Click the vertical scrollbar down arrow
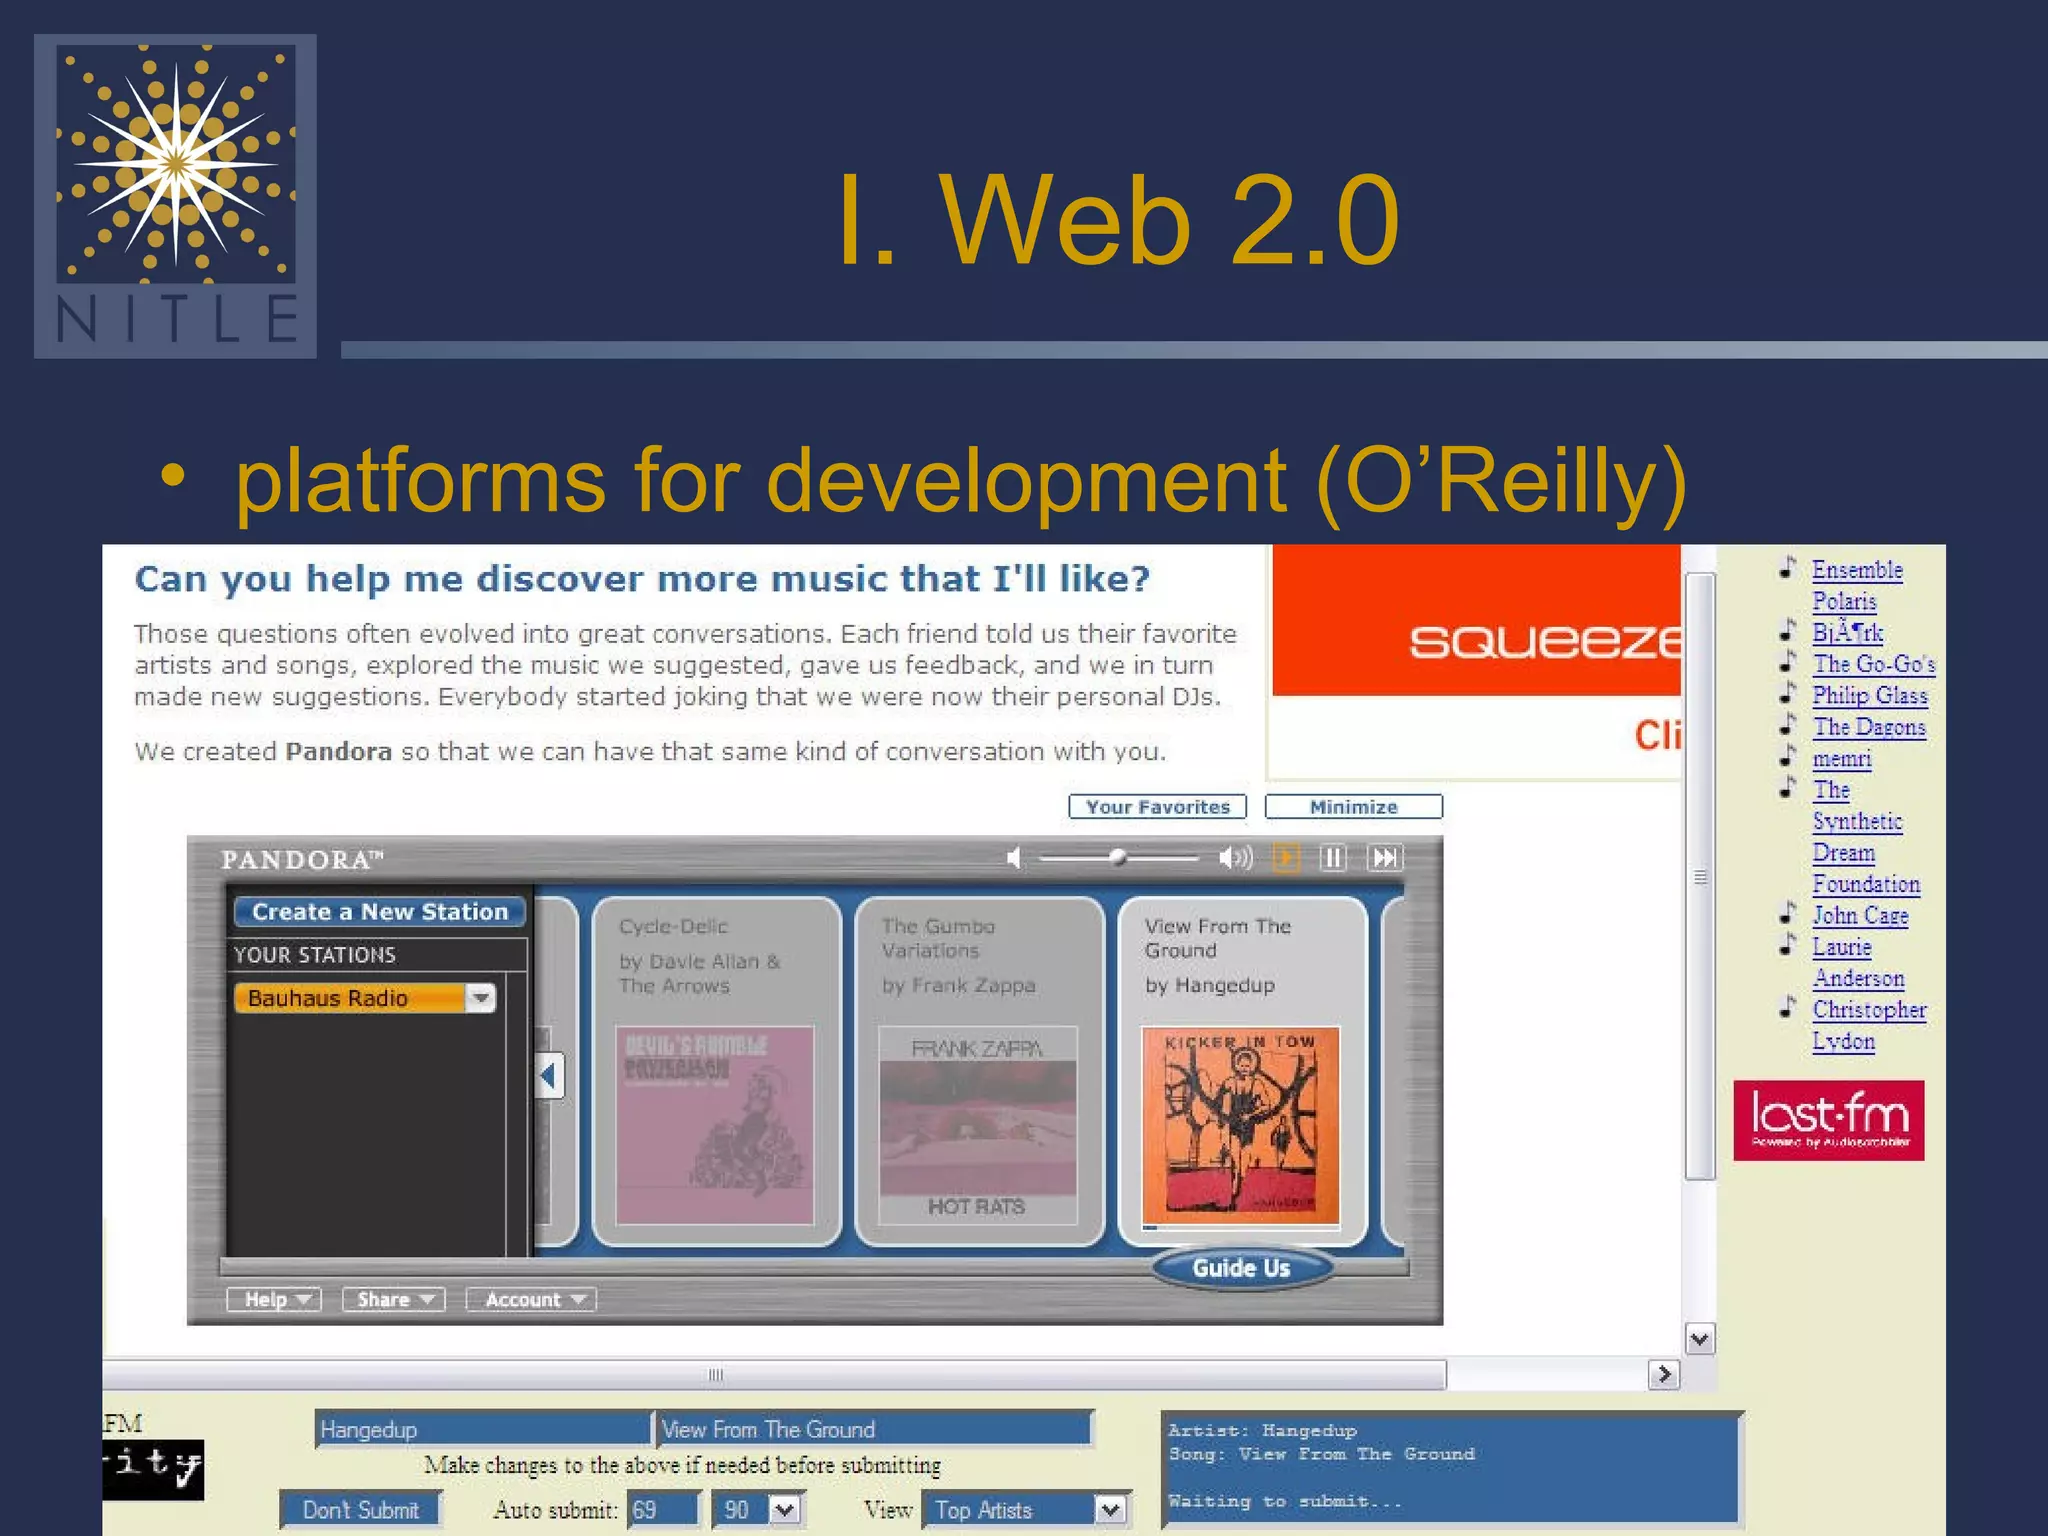 tap(1700, 1338)
